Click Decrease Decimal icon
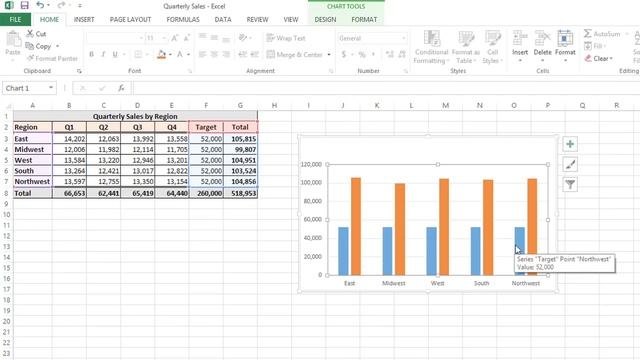Viewport: 640px width, 360px height. tap(402, 54)
